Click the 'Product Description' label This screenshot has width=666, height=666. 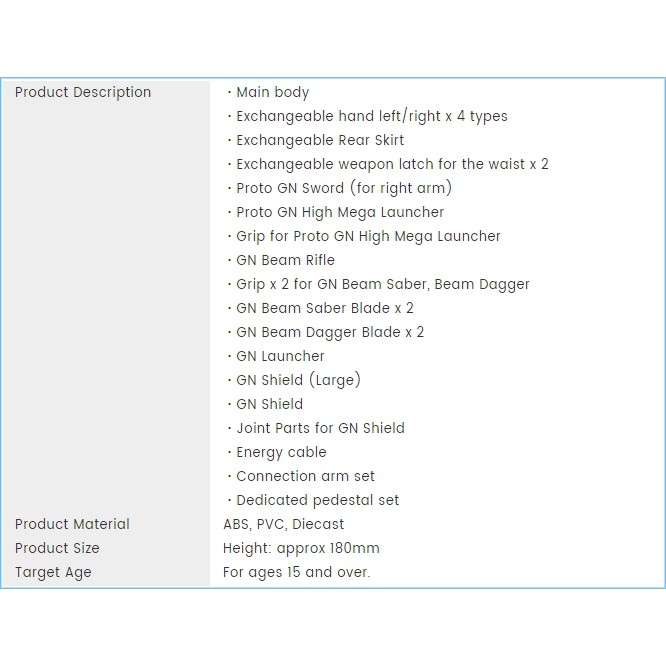tap(83, 92)
